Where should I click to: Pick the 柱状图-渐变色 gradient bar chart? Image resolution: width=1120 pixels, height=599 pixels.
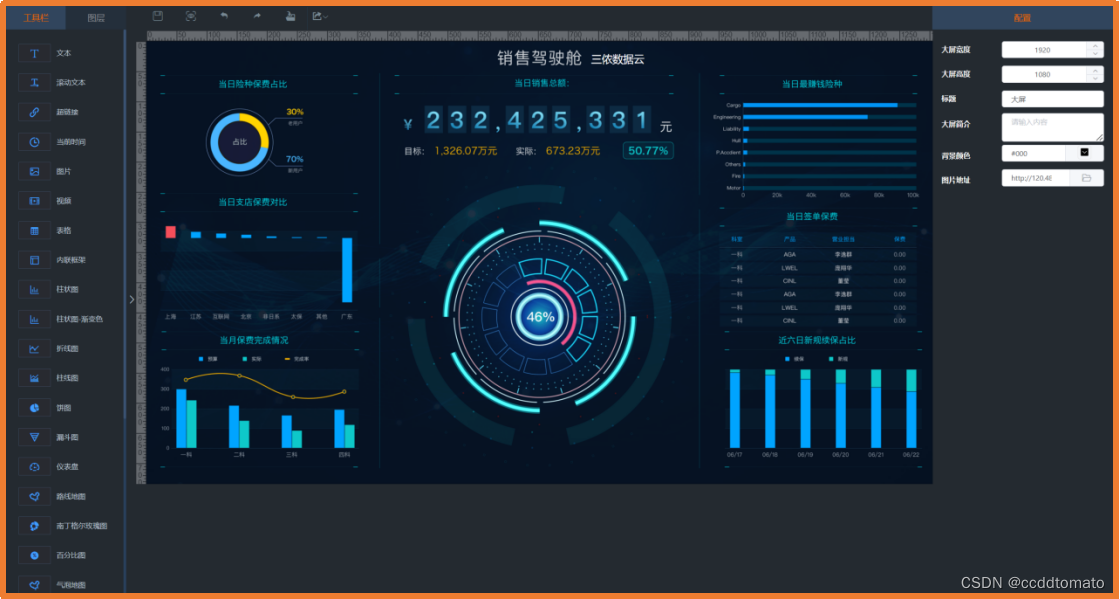click(34, 319)
